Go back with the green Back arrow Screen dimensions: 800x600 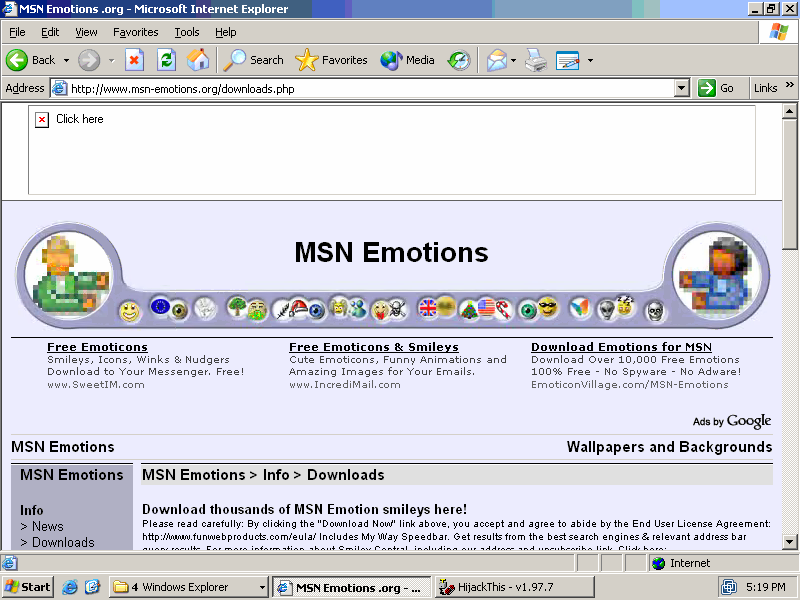point(31,60)
